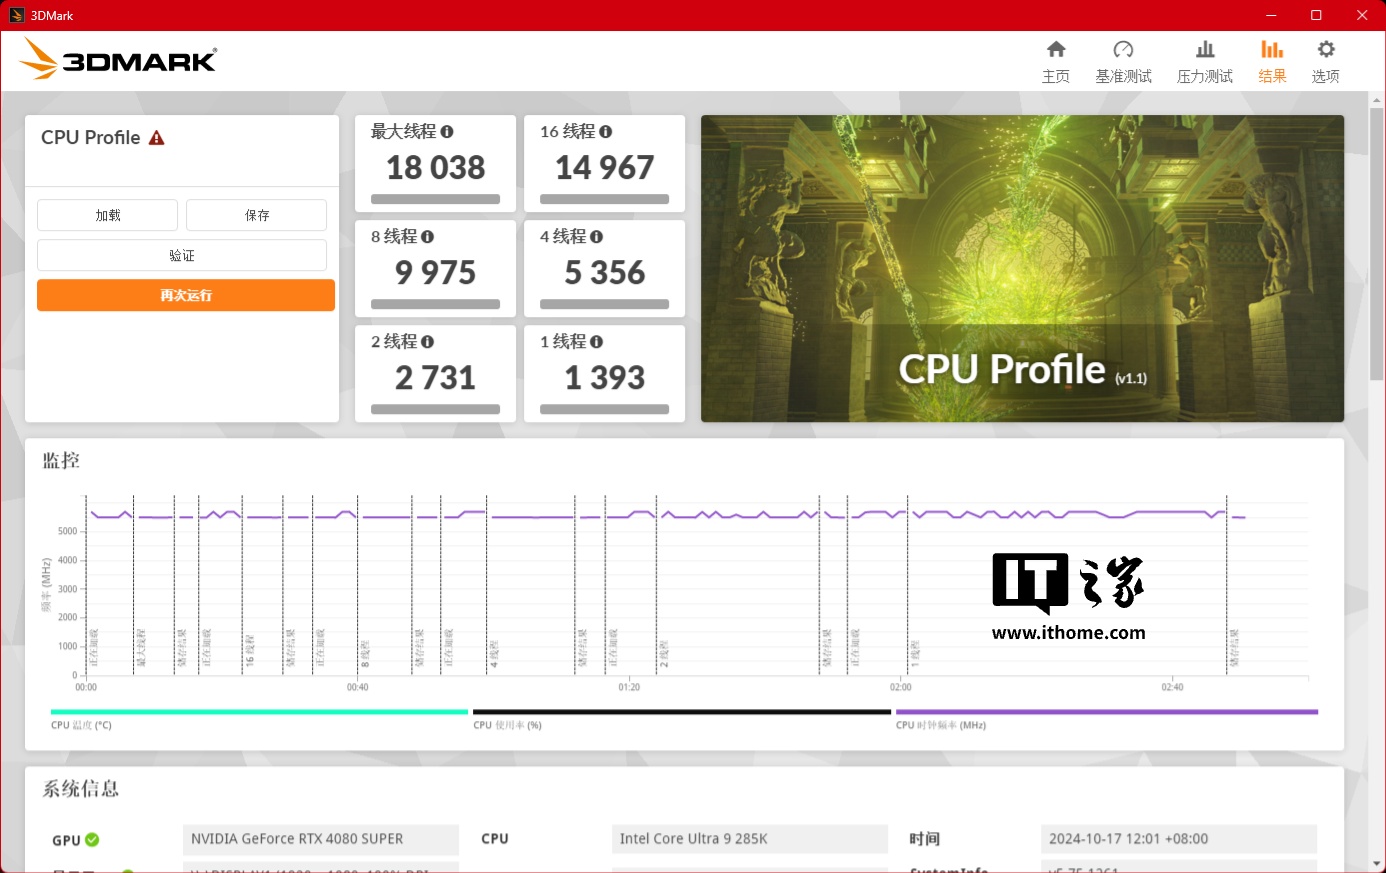Open the Benchmarks (基准测试) gauge icon
This screenshot has width=1386, height=873.
[x=1123, y=50]
